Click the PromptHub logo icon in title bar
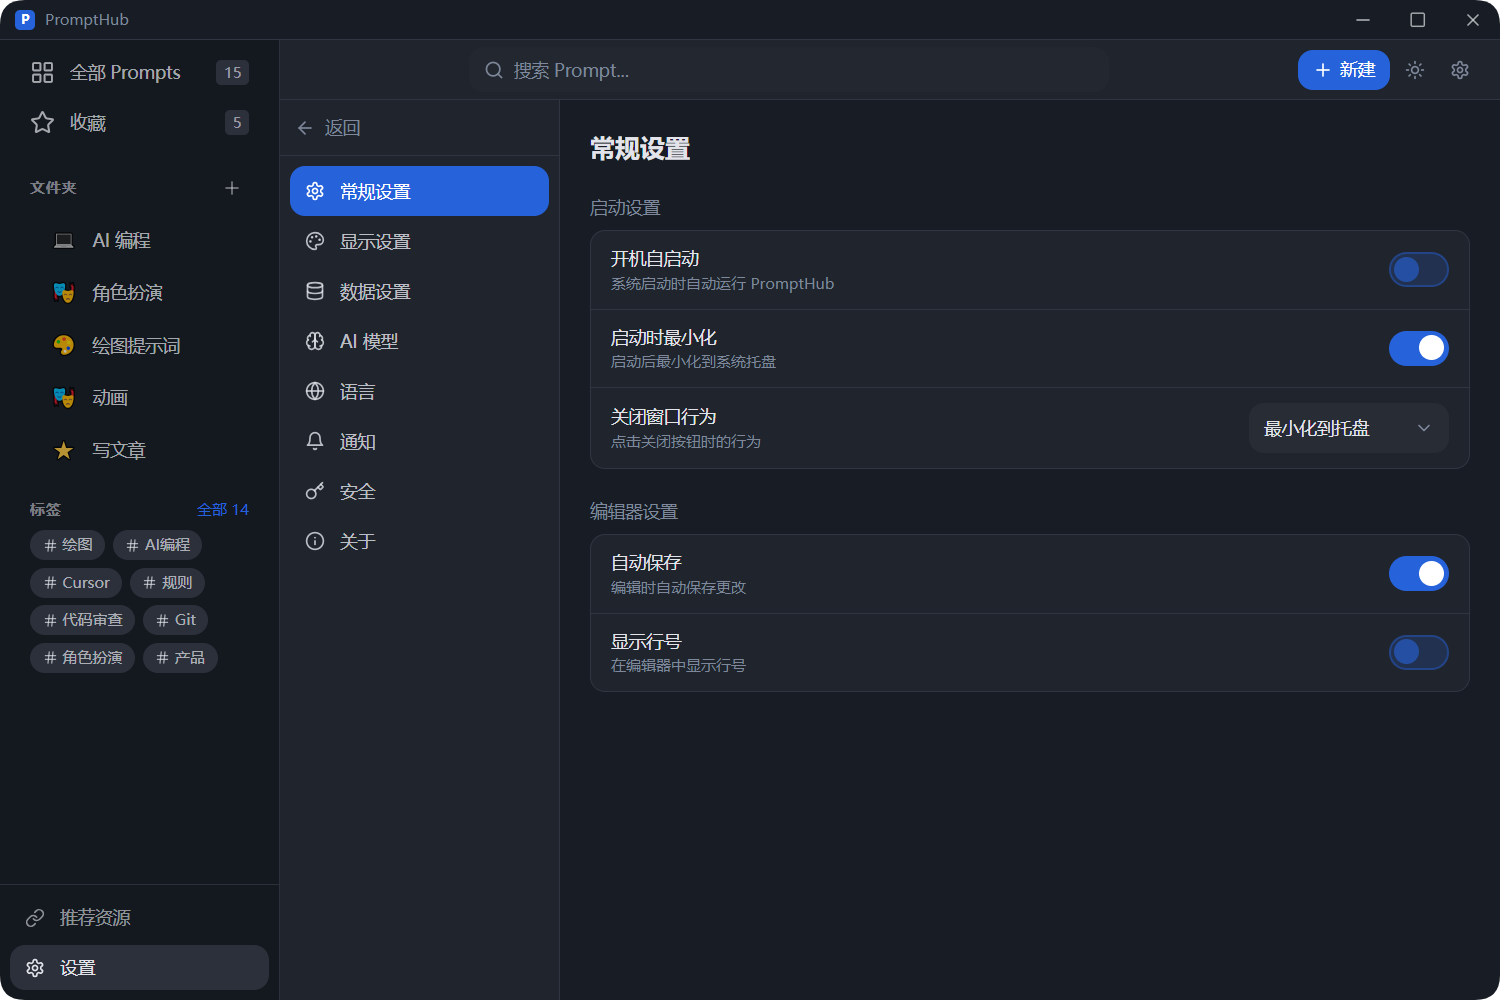 point(25,19)
